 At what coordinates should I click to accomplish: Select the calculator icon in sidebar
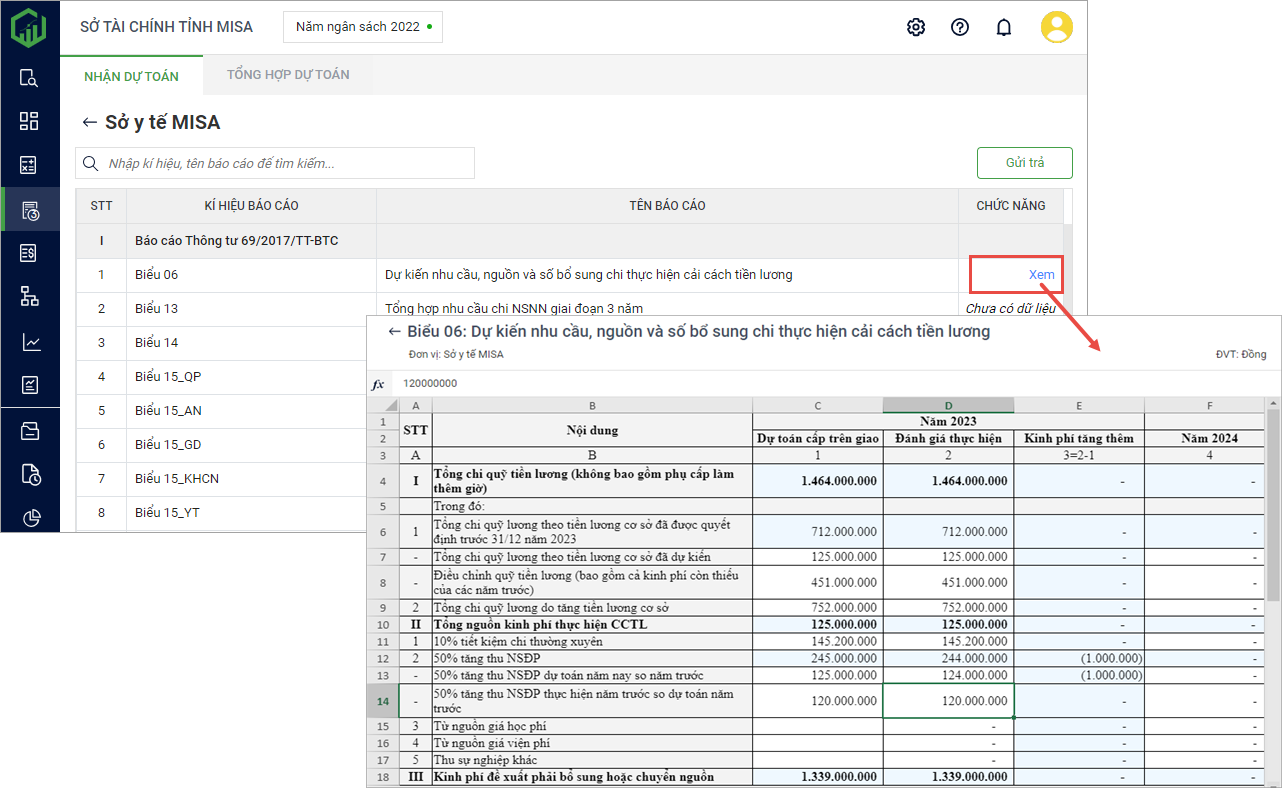tap(29, 165)
